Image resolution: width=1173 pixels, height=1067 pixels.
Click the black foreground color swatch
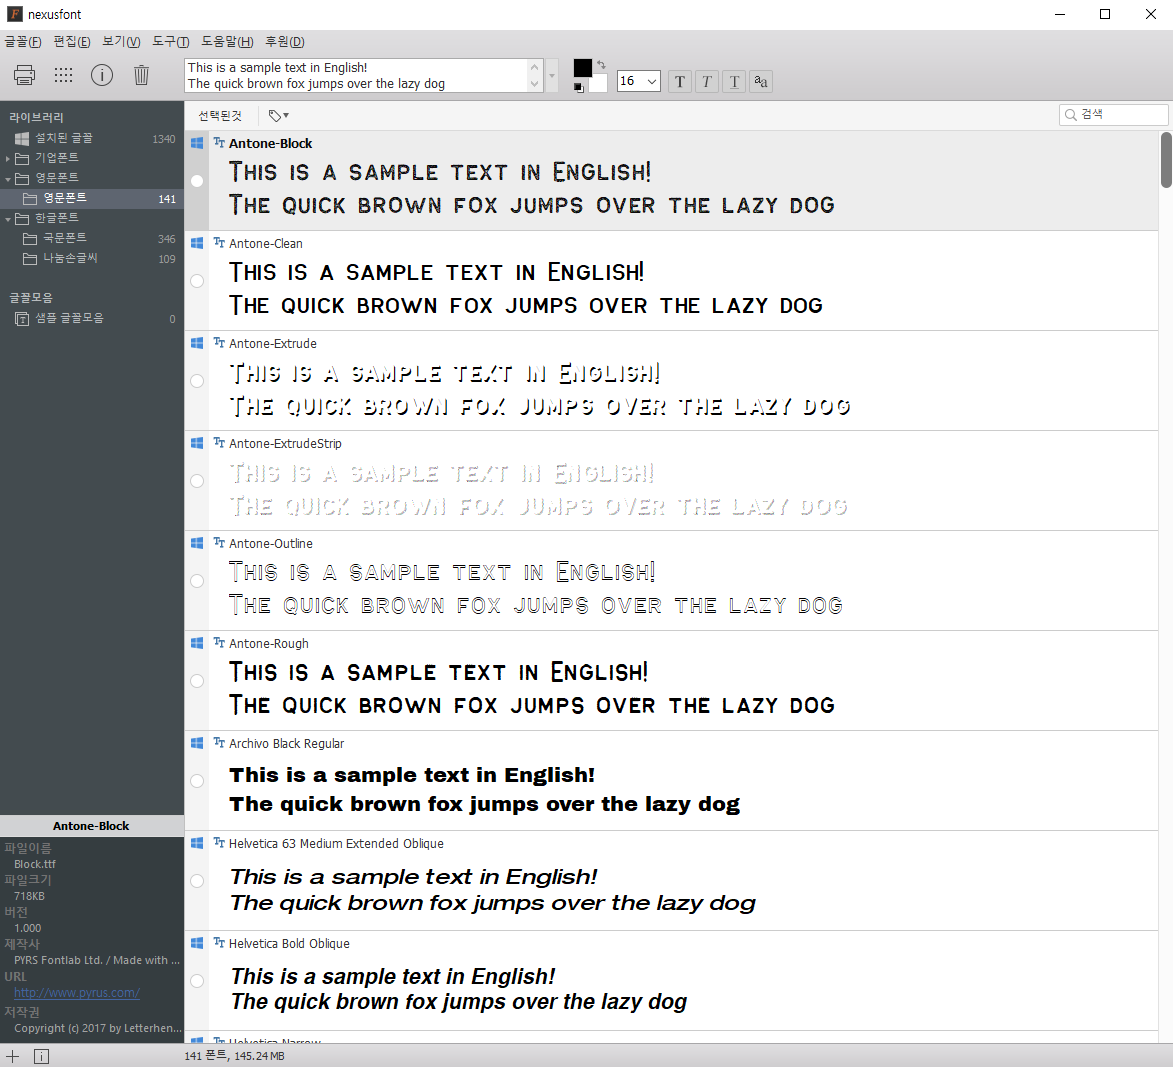point(583,68)
